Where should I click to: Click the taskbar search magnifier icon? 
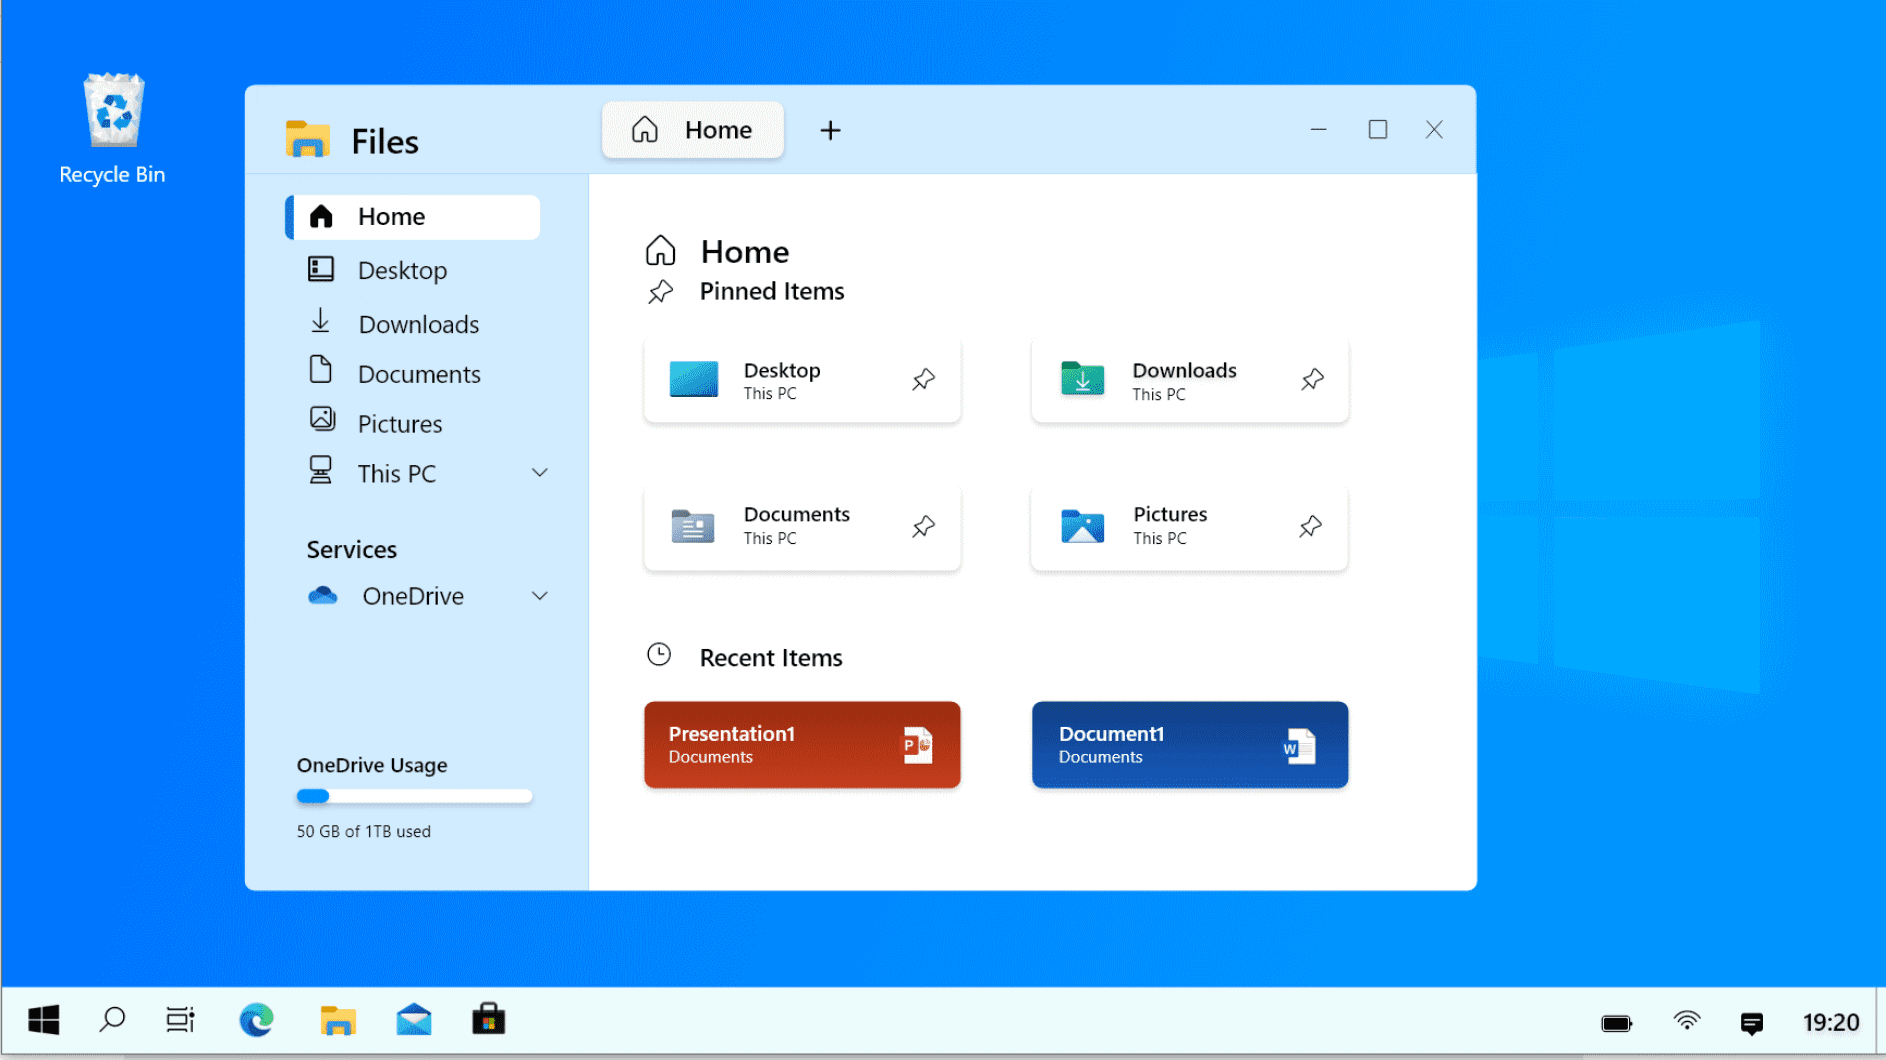(x=112, y=1020)
